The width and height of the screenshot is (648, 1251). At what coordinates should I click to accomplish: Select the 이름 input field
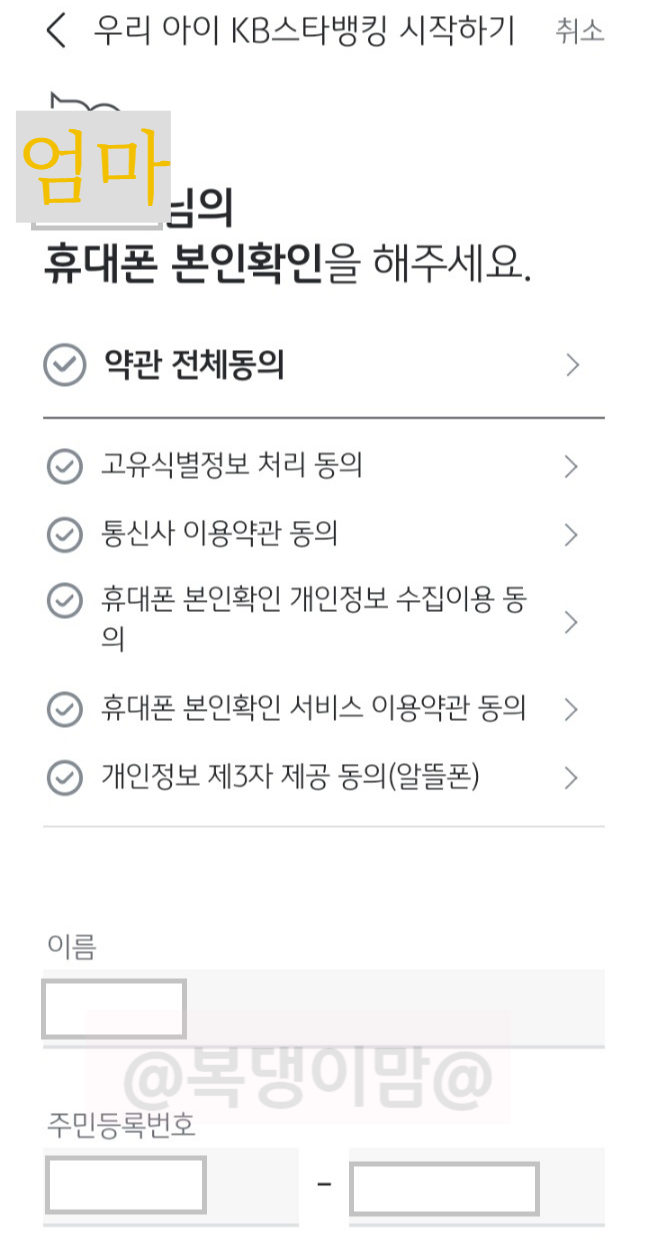click(x=113, y=1008)
